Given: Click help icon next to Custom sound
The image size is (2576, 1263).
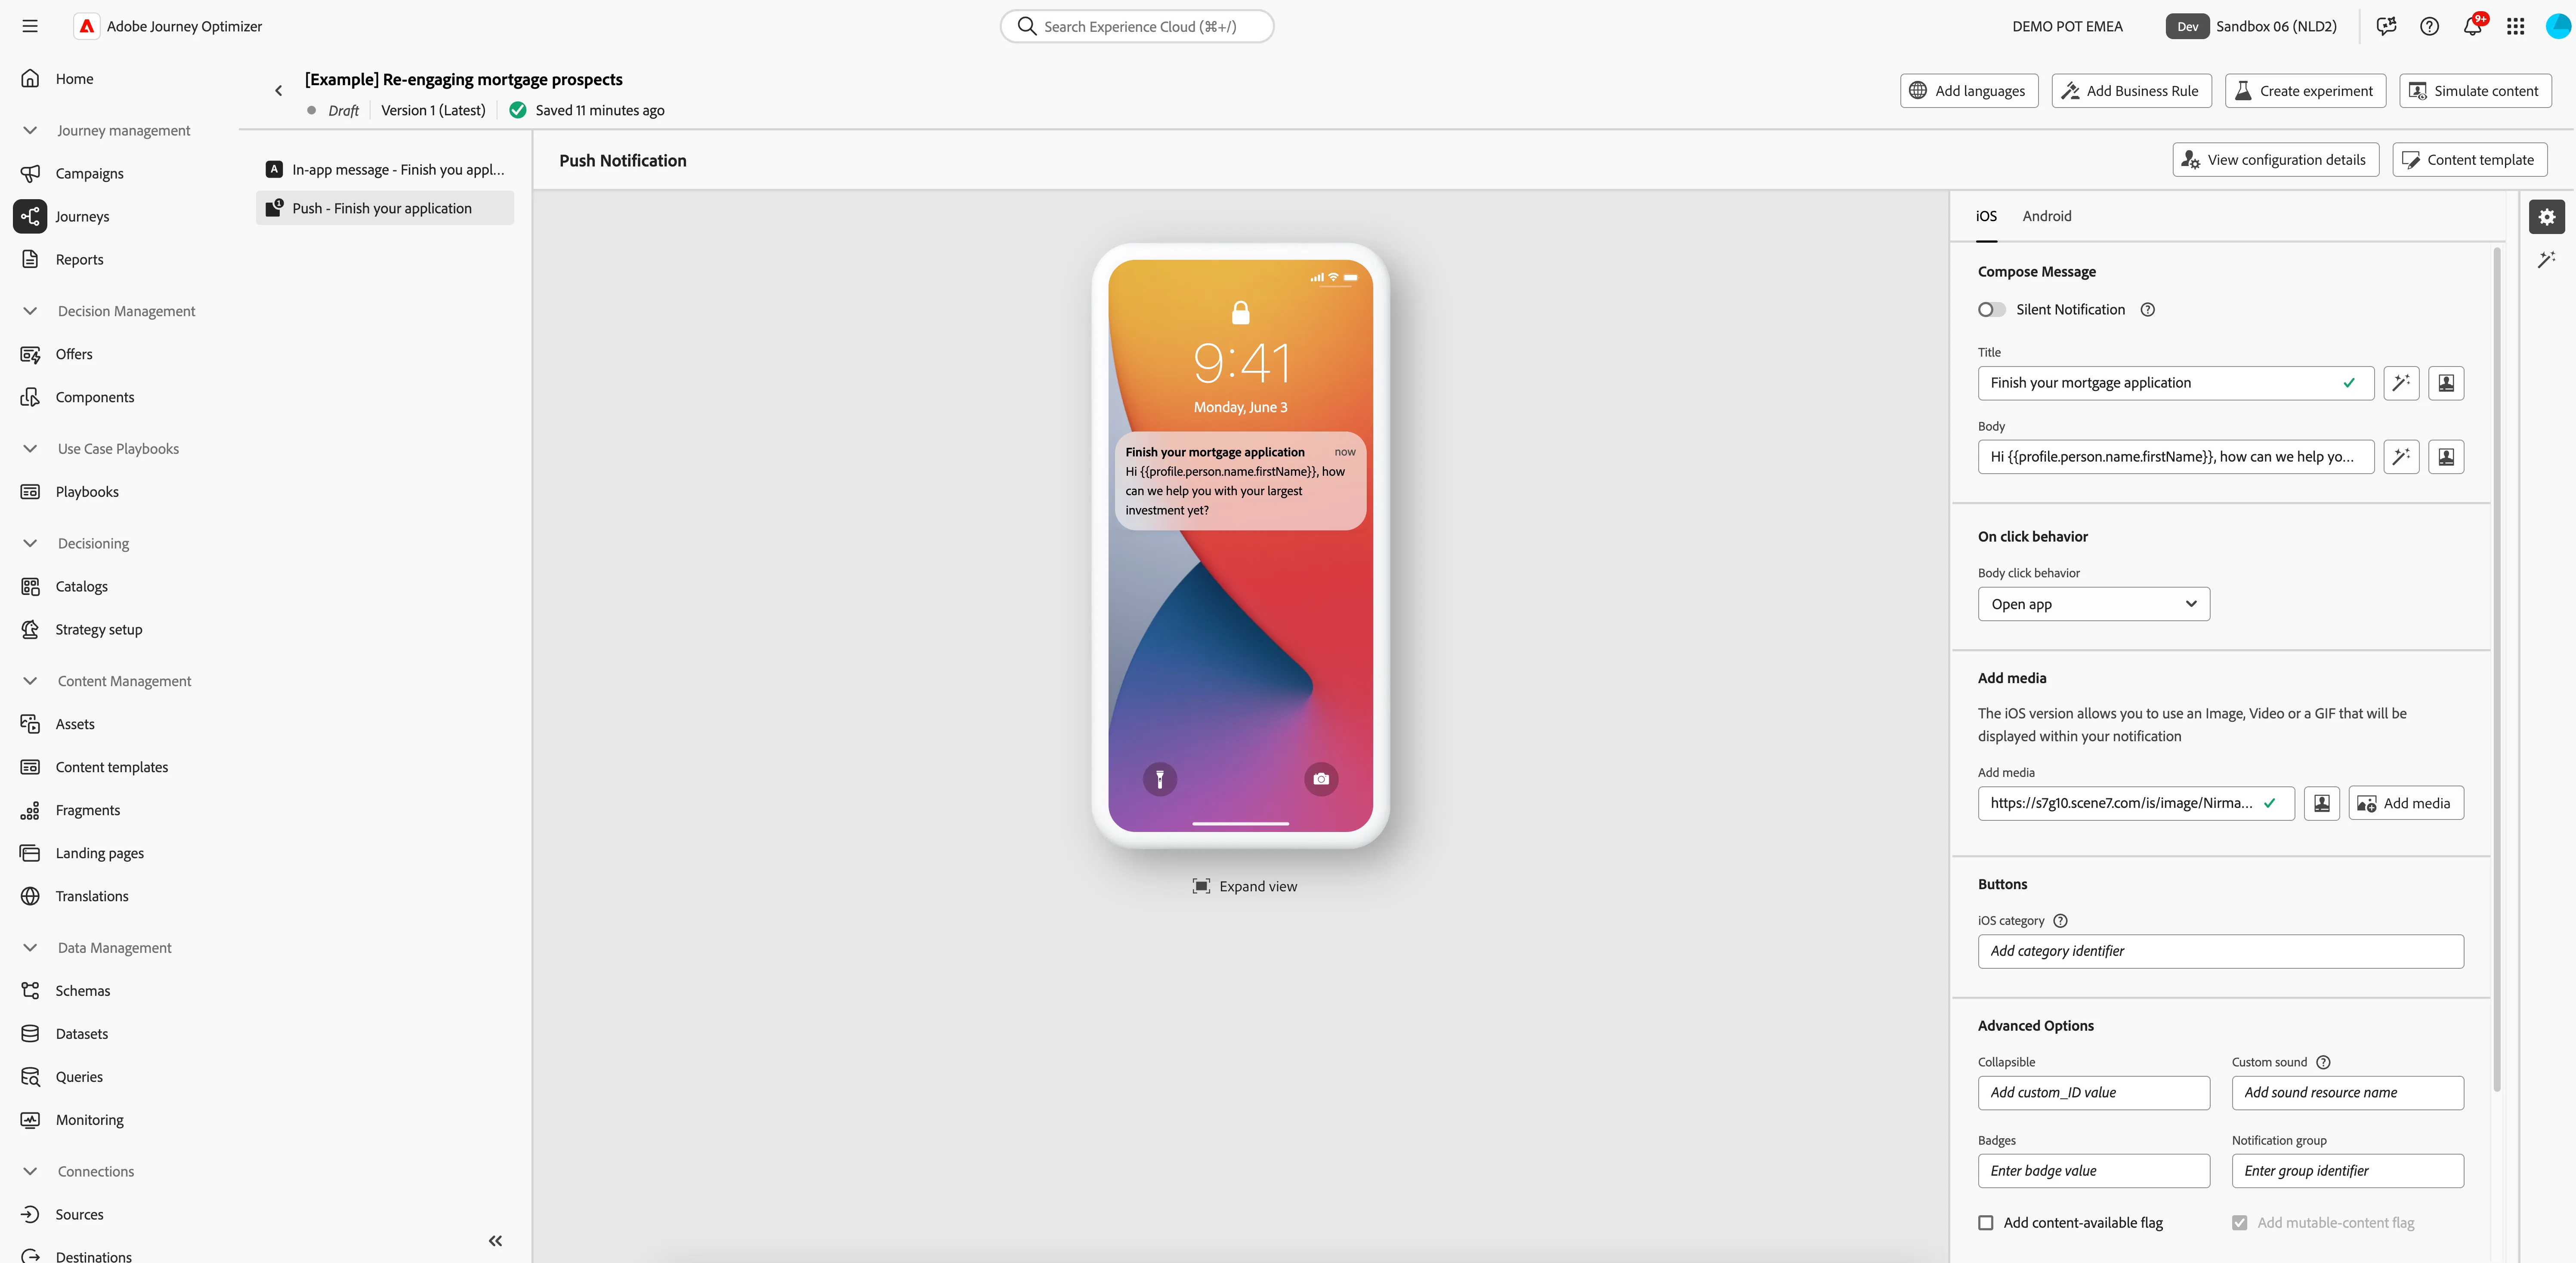Looking at the screenshot, I should (x=2323, y=1062).
